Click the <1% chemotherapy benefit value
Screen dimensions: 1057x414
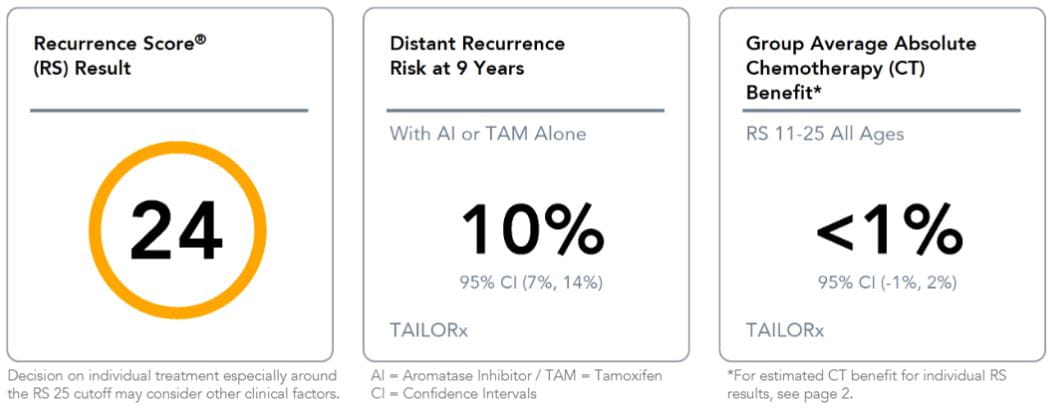tap(888, 232)
